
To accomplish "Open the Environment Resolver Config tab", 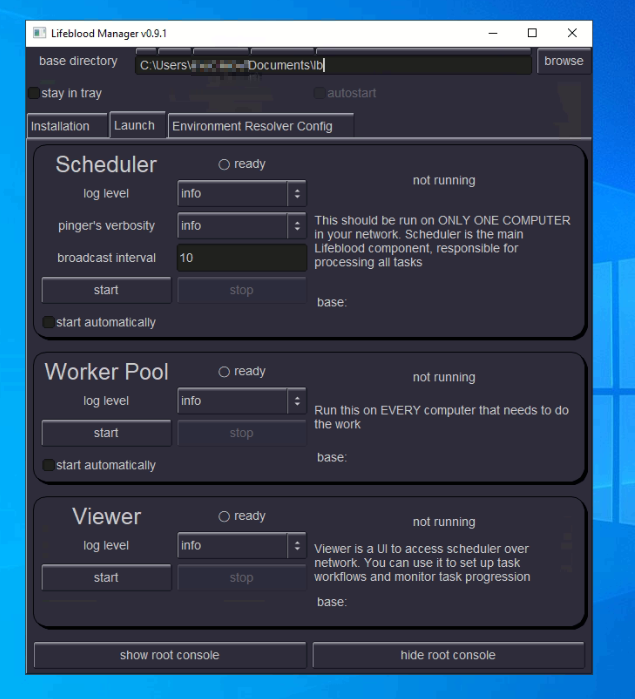I will pos(261,126).
